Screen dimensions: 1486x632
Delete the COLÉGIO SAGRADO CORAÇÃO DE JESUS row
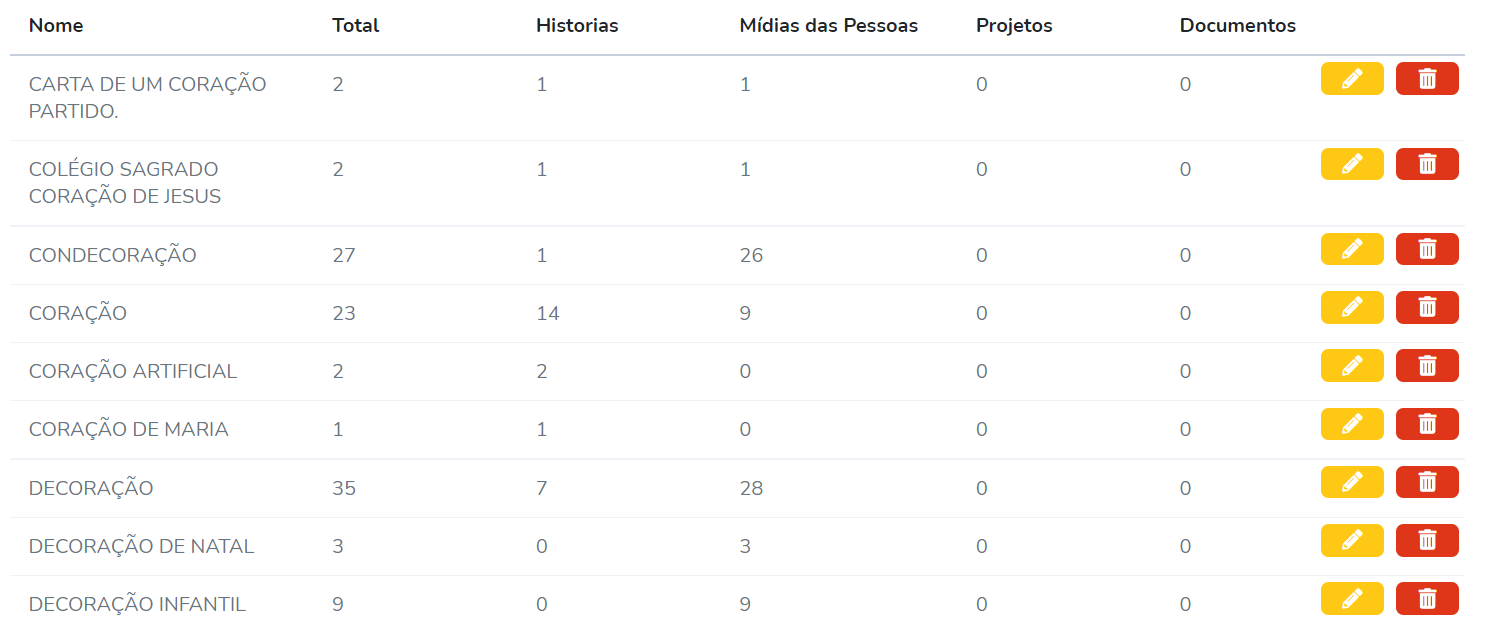pyautogui.click(x=1427, y=164)
